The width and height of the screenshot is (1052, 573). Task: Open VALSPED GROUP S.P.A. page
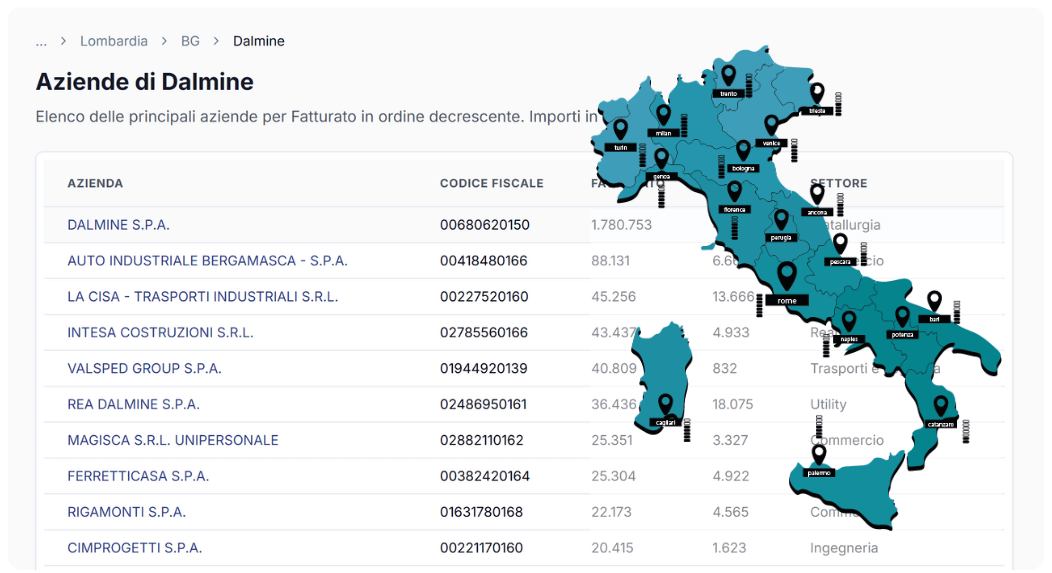point(144,368)
